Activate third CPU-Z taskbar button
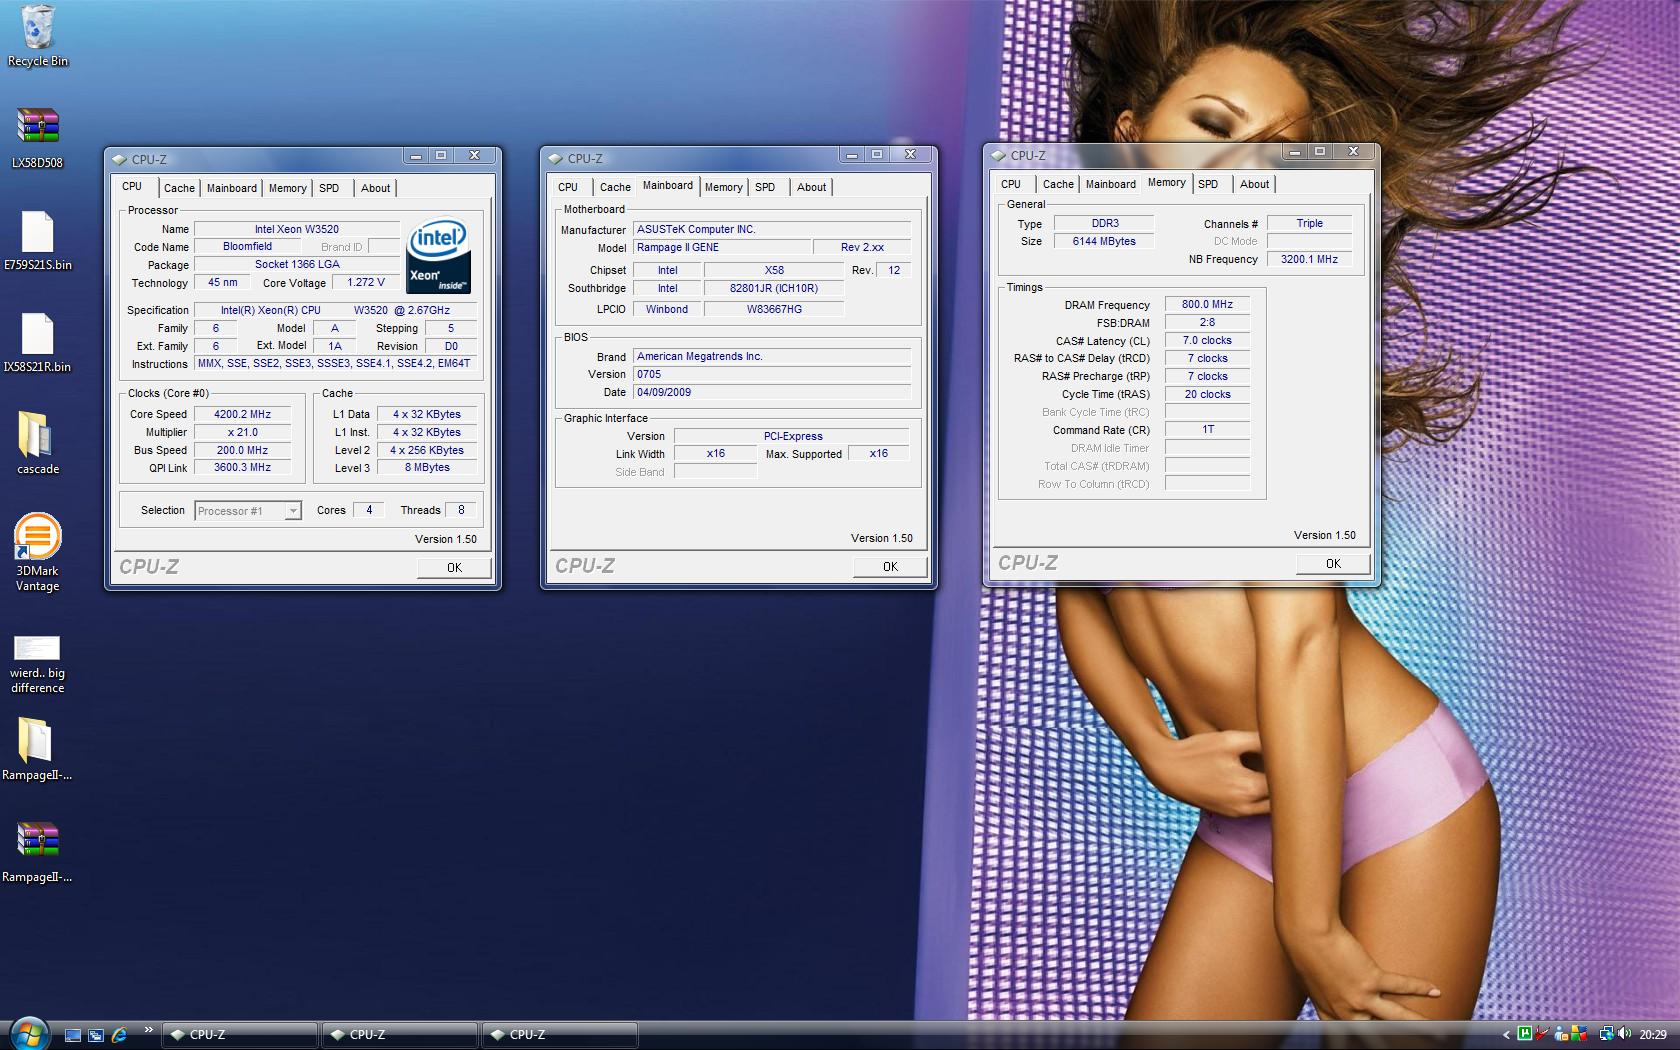Screen dimensions: 1680x1050 coord(560,1035)
